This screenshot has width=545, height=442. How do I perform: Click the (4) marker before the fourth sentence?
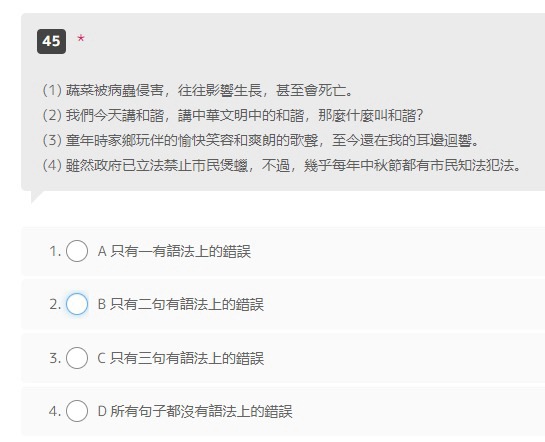(x=52, y=165)
